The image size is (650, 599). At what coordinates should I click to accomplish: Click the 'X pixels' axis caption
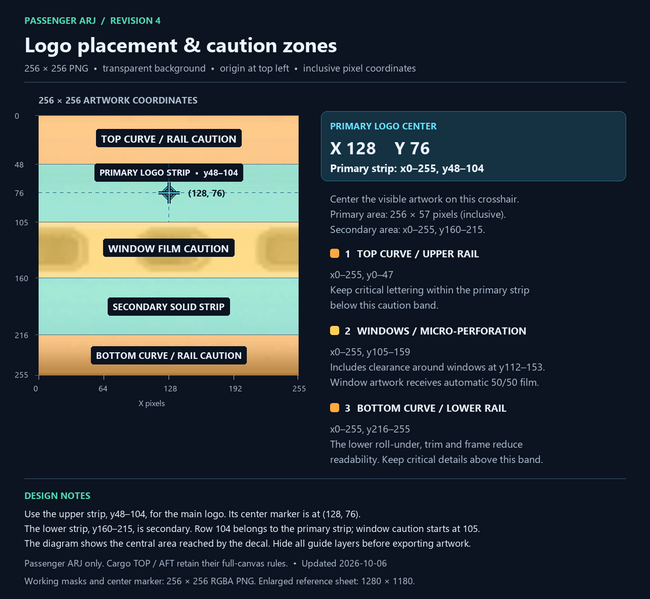point(152,403)
